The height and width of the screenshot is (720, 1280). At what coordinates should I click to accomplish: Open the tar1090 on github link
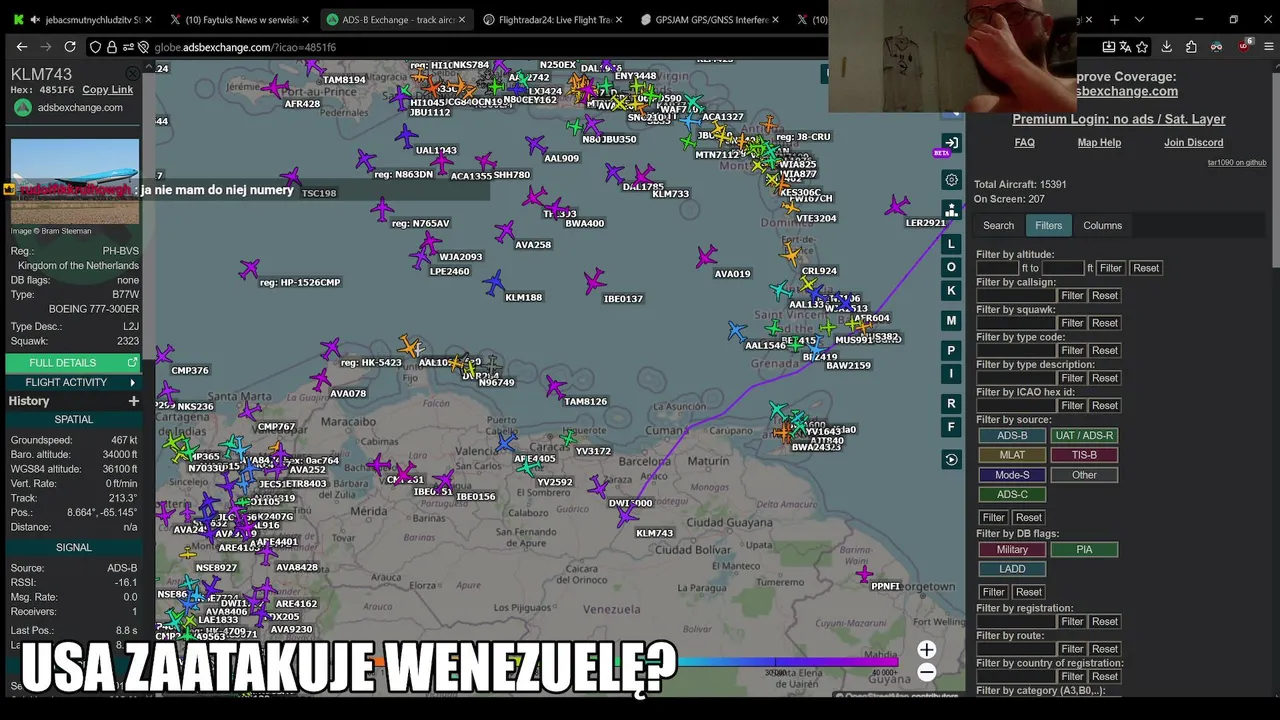tap(1237, 162)
